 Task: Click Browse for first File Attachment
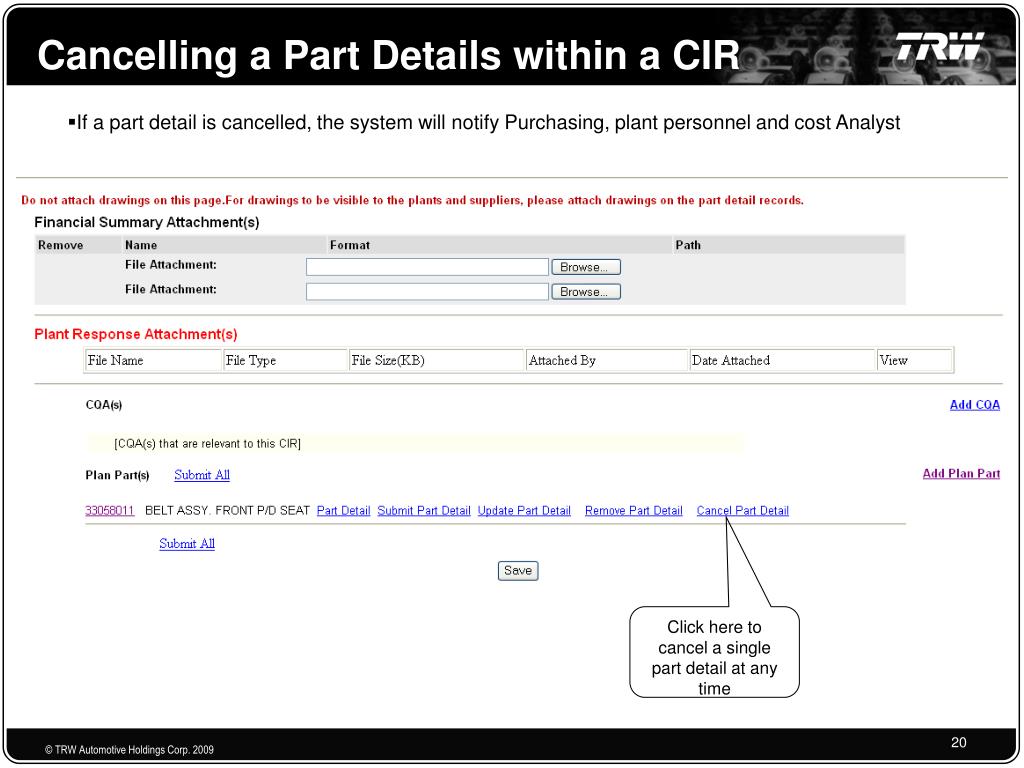tap(586, 267)
